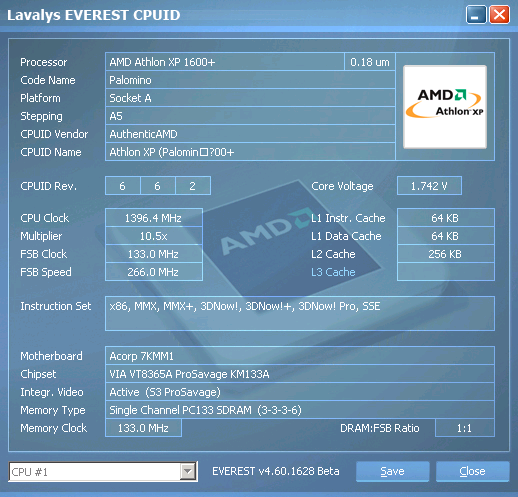Click the L1 Data Cache '64 KB' value
518x497 pixels.
click(x=446, y=236)
